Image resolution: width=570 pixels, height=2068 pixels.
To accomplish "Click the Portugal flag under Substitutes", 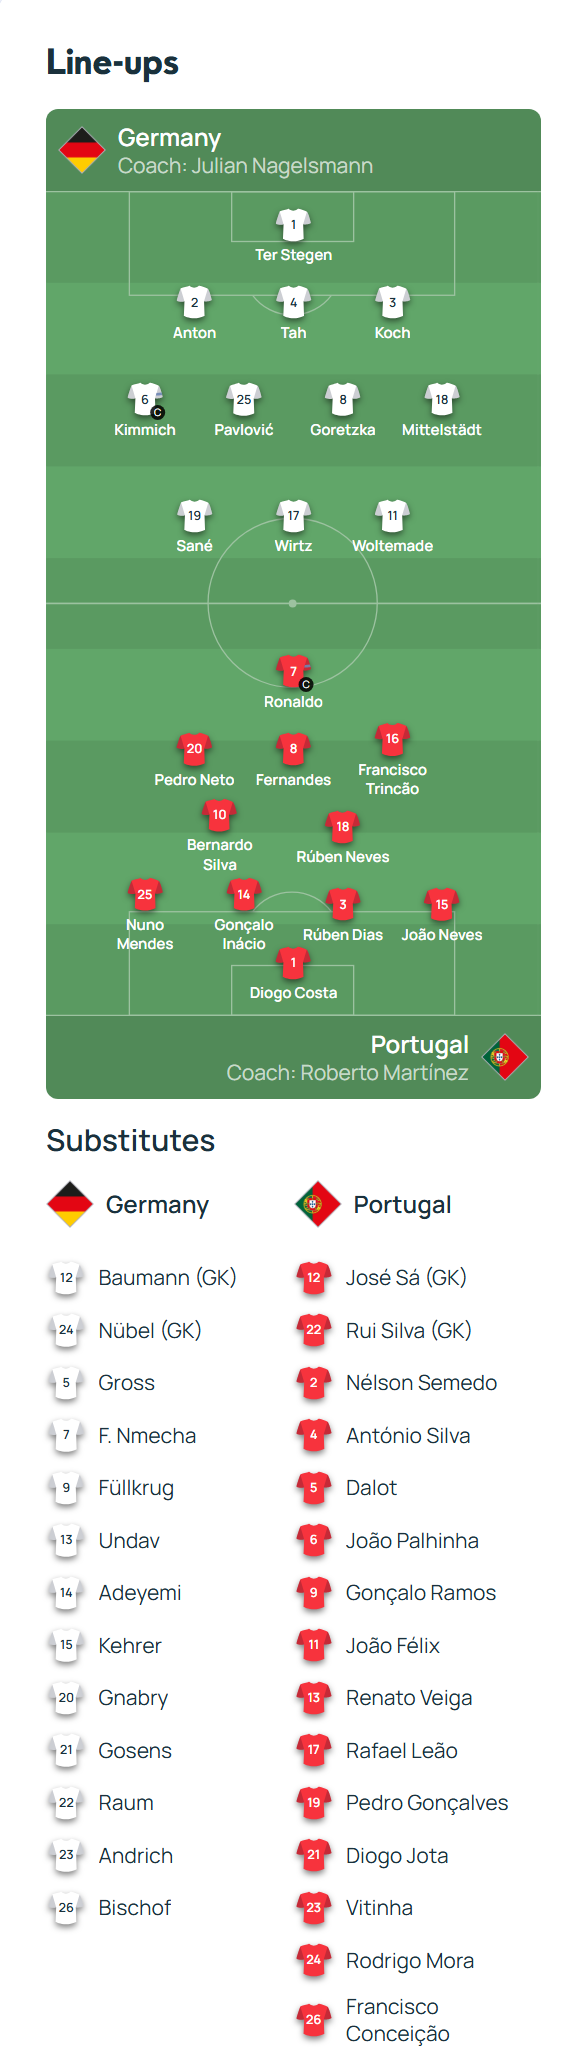I will [318, 1204].
